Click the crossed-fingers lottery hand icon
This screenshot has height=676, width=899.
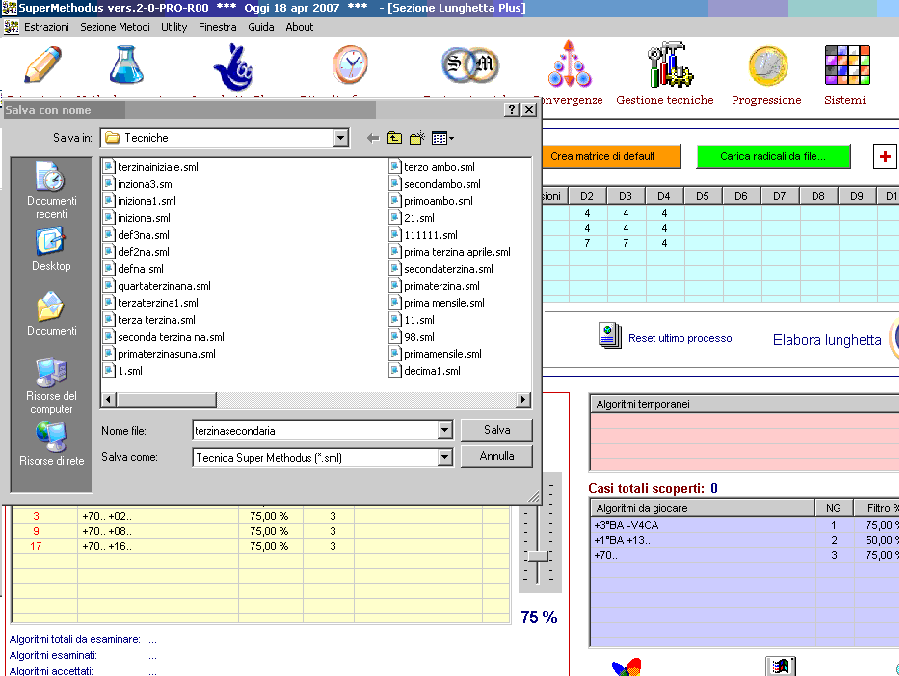pyautogui.click(x=233, y=67)
